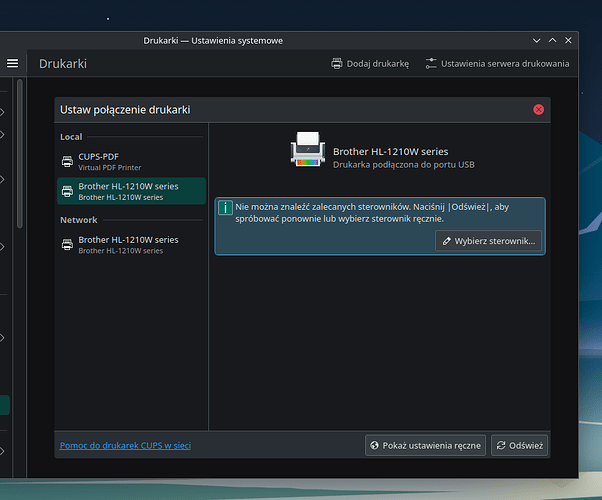
Task: Select network Brother HL-1210W series printer
Action: (131, 245)
